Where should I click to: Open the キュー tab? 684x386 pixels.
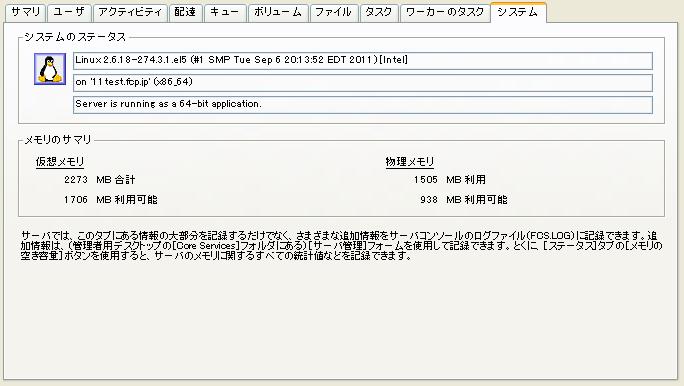(225, 12)
